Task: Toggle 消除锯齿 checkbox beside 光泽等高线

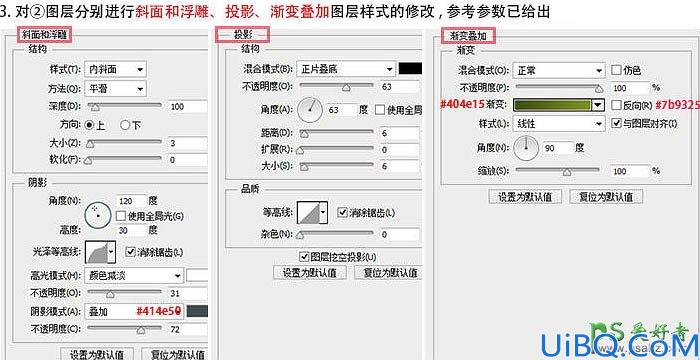Action: coord(130,252)
